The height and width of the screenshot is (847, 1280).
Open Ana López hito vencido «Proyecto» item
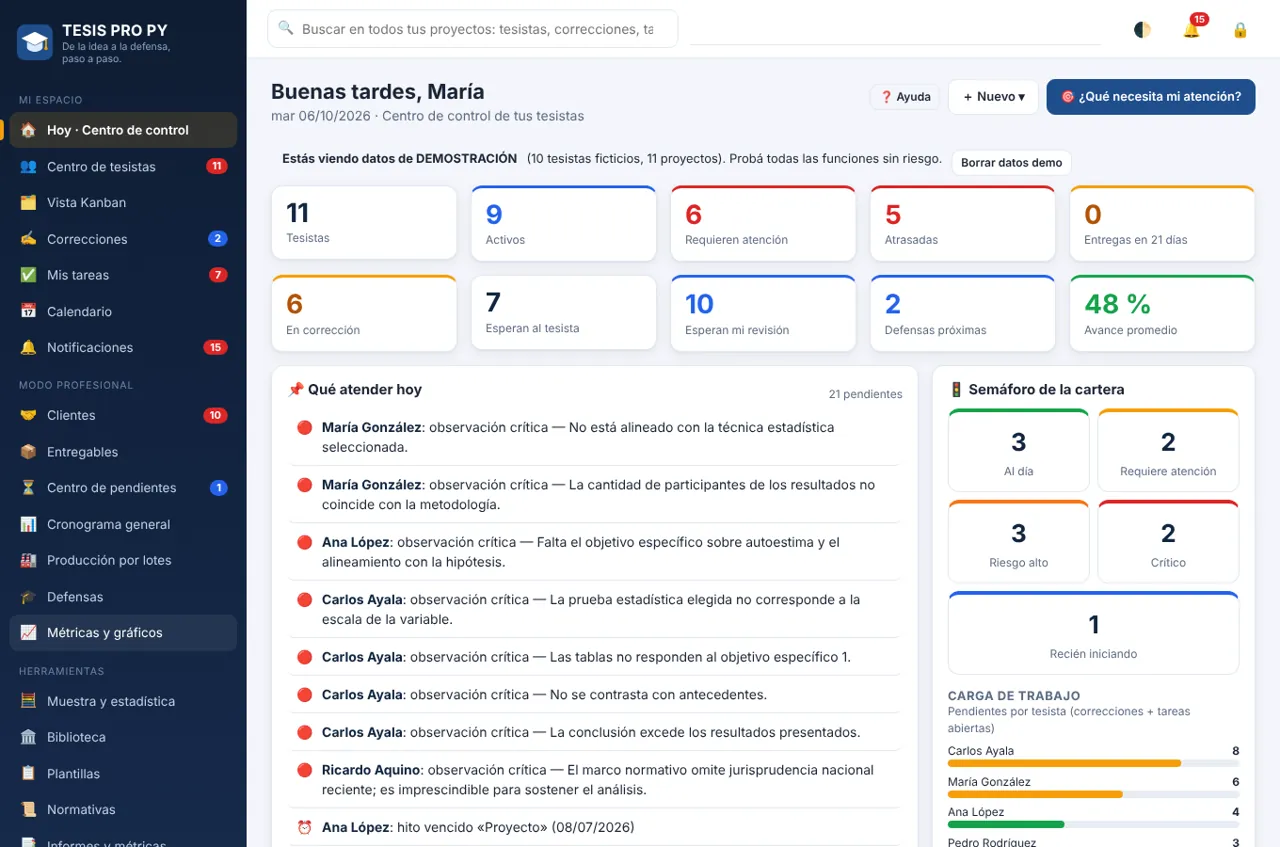tap(594, 828)
